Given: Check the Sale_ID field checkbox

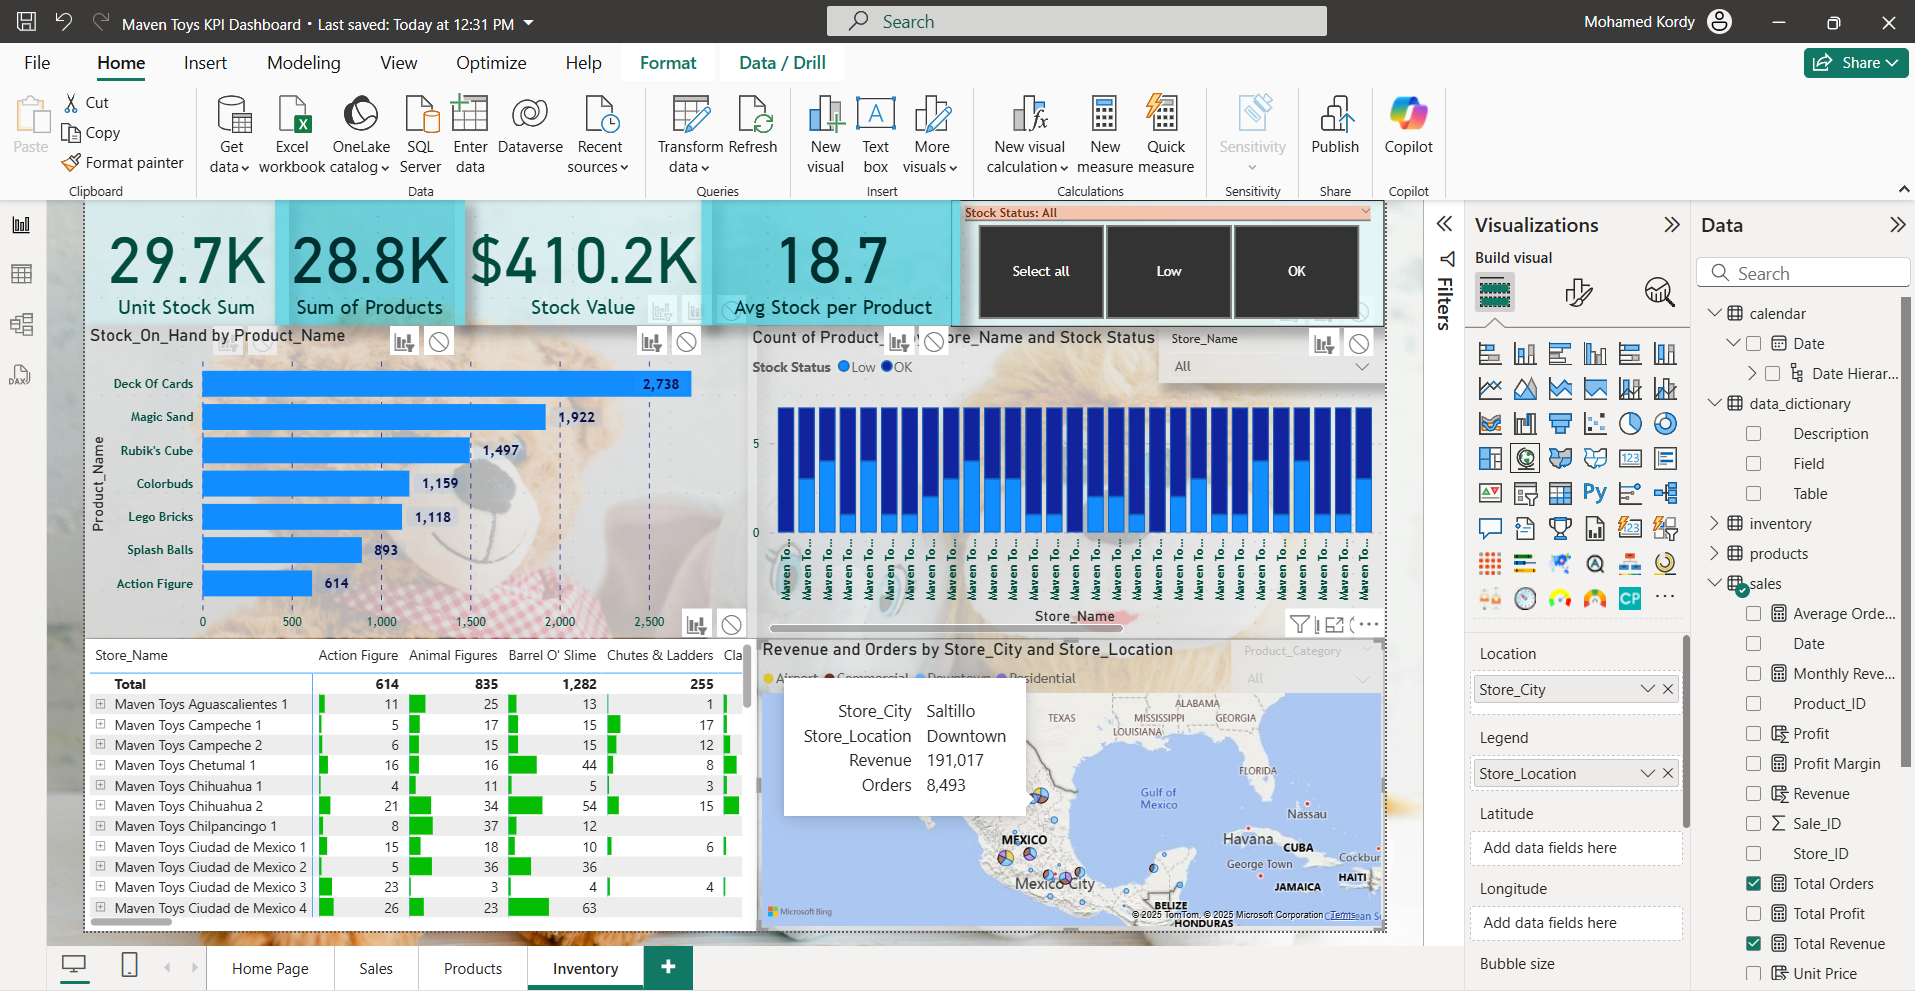Looking at the screenshot, I should click(x=1753, y=824).
